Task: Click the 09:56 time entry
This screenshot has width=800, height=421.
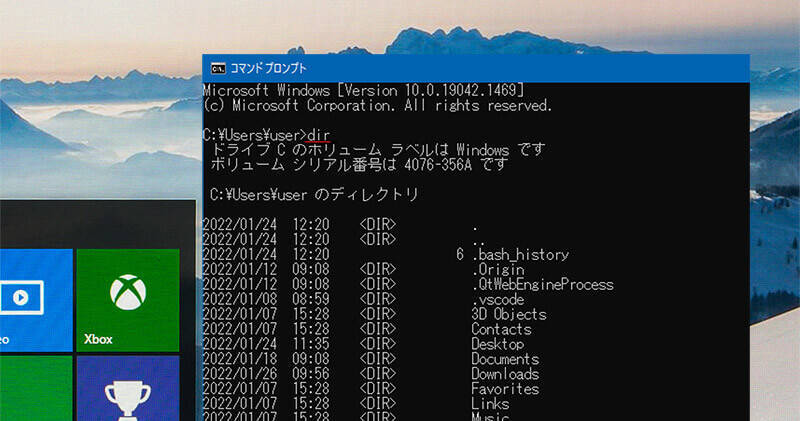Action: point(311,374)
